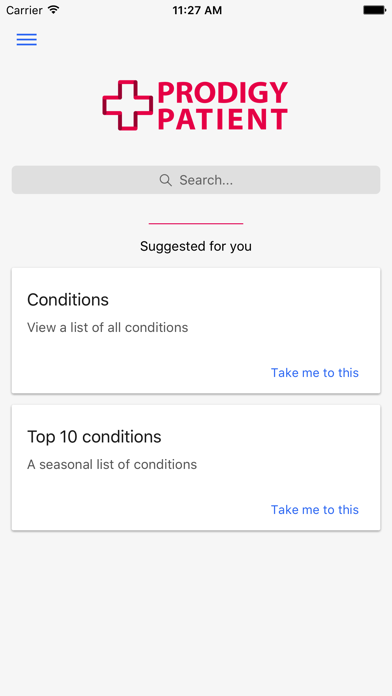Click 'Take me to this' under Conditions

(315, 372)
